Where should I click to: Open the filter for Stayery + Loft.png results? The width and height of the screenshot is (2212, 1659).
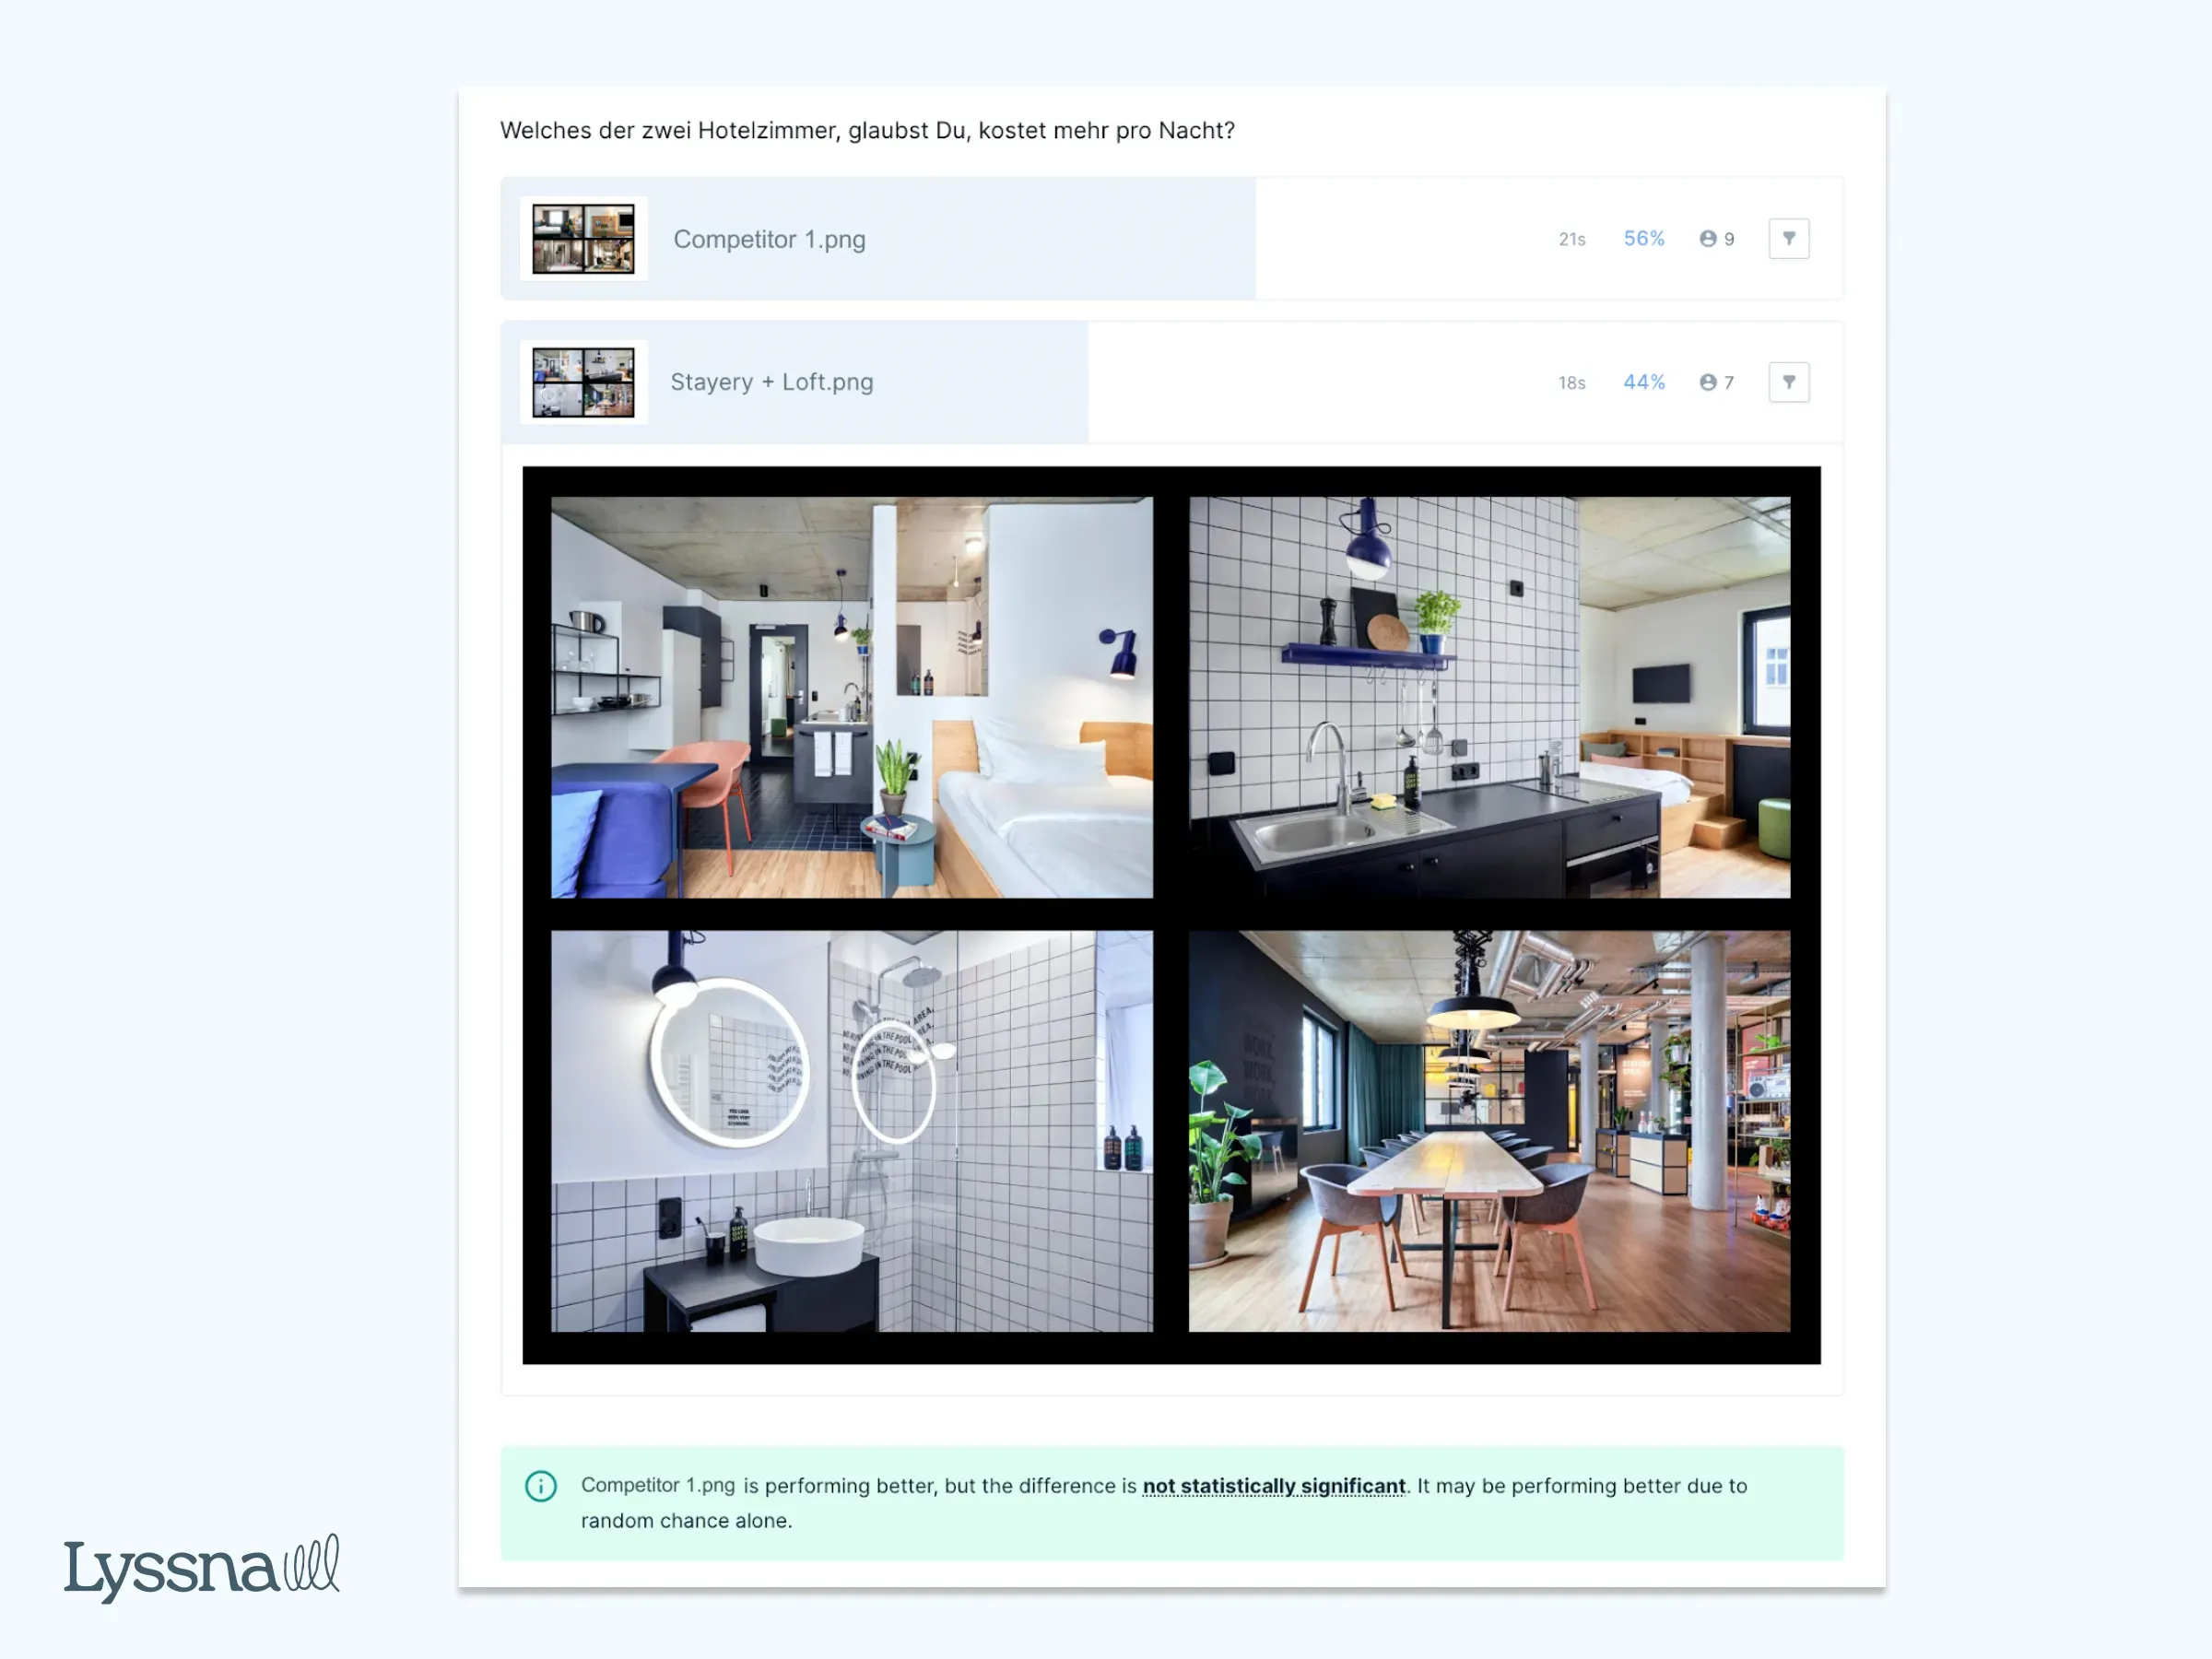pyautogui.click(x=1789, y=381)
